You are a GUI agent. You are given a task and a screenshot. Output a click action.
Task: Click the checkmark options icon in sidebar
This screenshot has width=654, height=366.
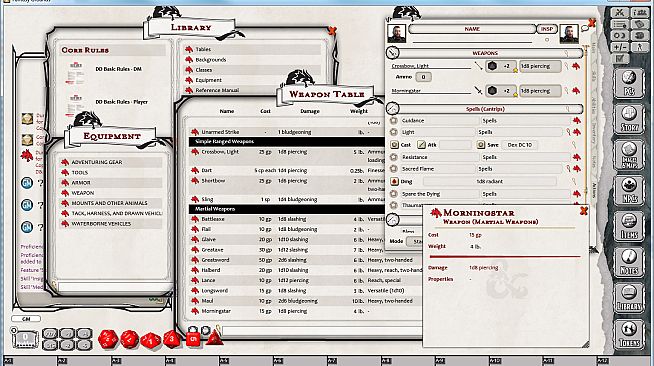click(x=620, y=58)
